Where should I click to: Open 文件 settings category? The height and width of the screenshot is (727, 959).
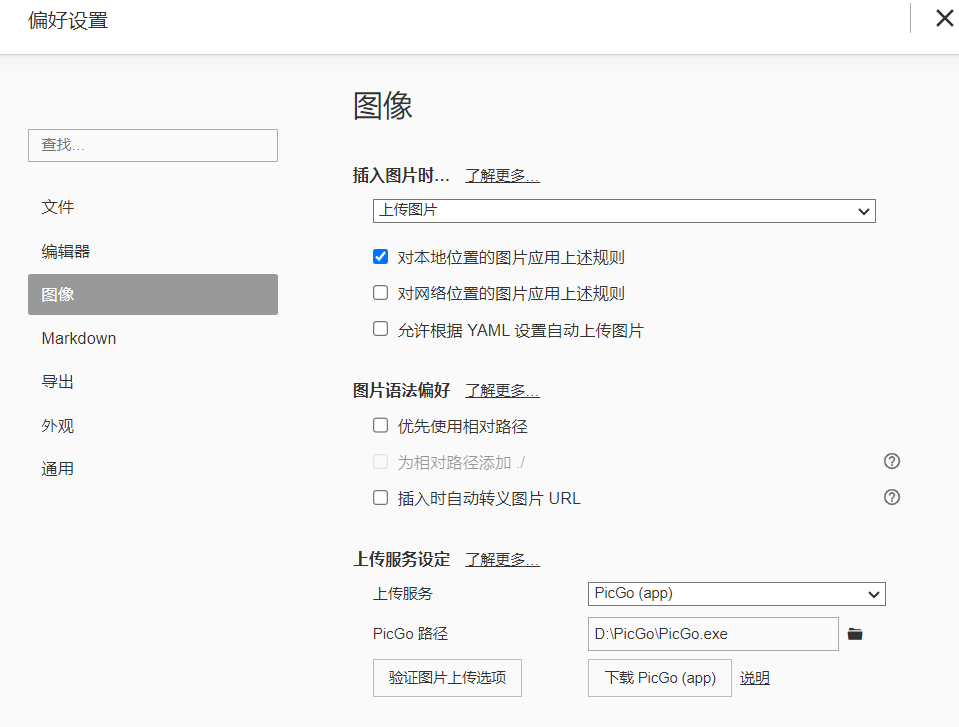point(58,207)
